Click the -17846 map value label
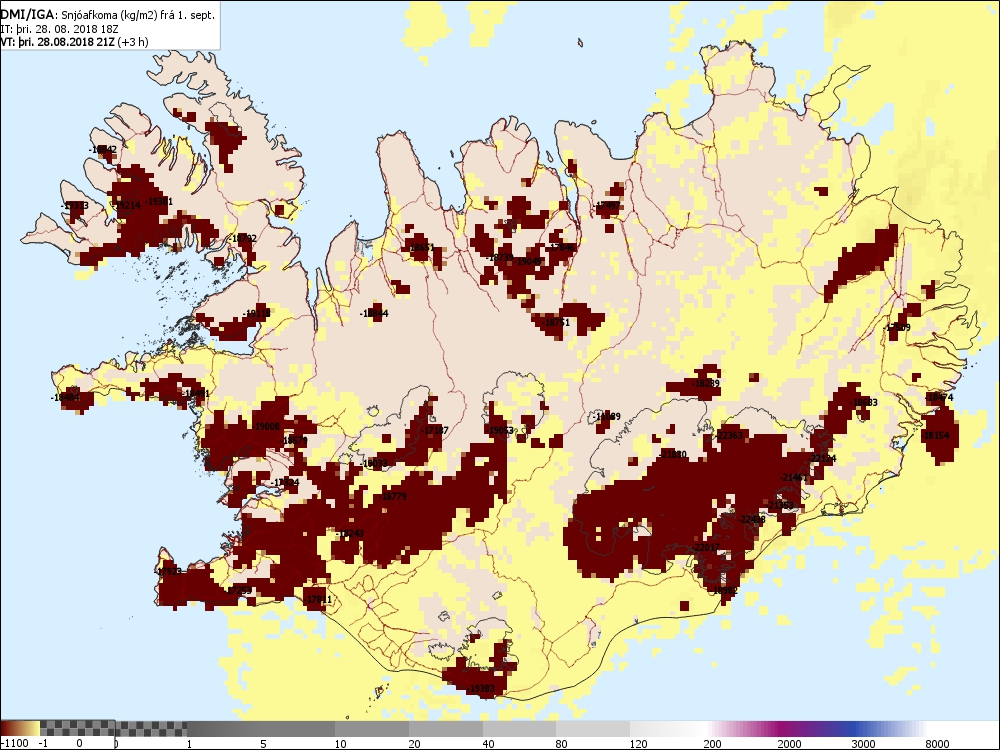Screen dimensions: 1000x750 pyautogui.click(x=561, y=247)
